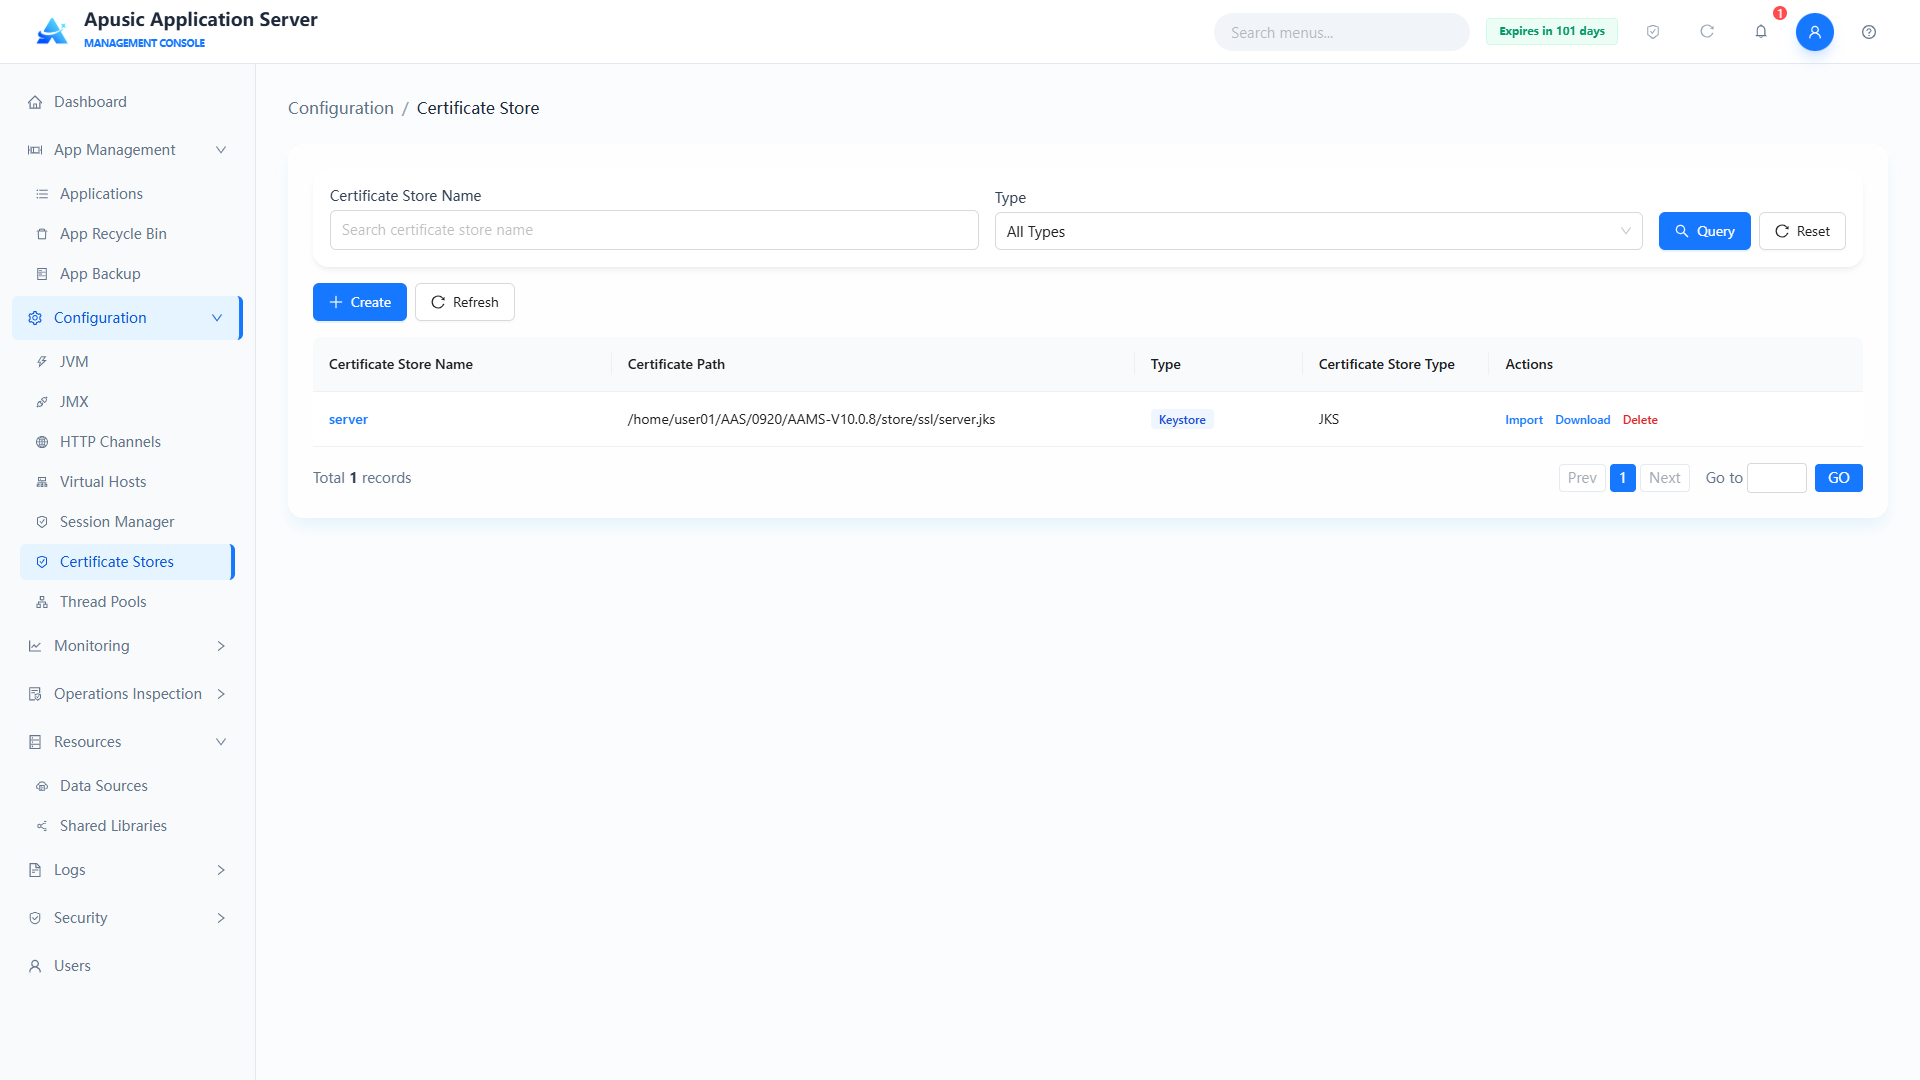Open the All Types dropdown
Viewport: 1920px width, 1080px height.
[x=1318, y=231]
